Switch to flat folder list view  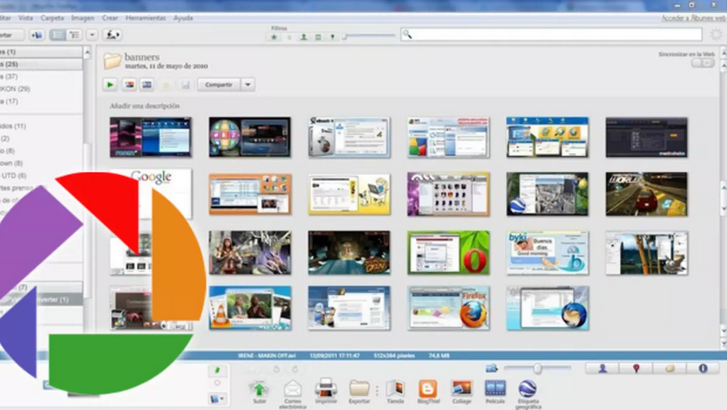(x=57, y=35)
